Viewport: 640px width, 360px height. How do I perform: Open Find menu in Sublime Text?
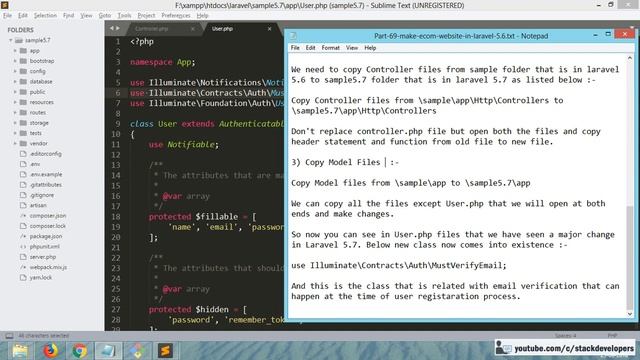coord(69,16)
